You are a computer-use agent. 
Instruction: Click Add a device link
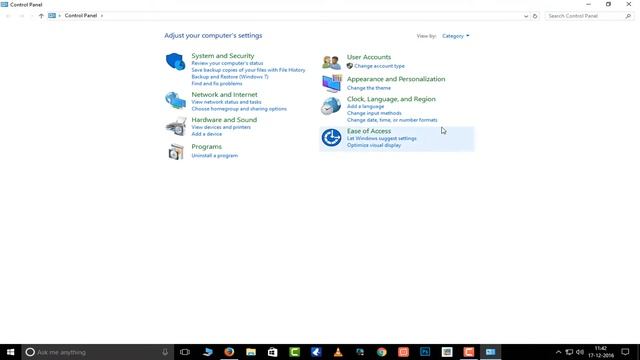(207, 134)
